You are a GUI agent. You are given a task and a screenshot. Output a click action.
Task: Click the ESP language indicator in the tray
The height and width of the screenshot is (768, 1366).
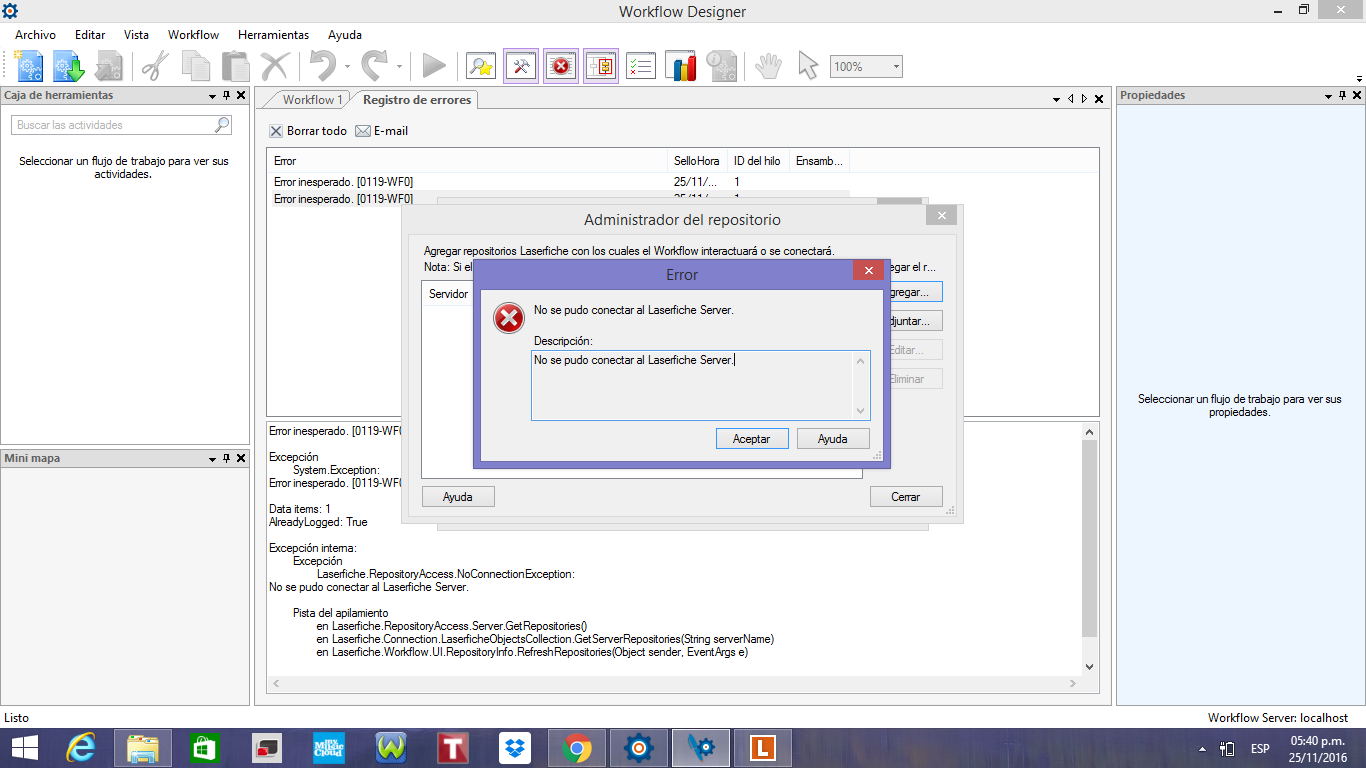[x=1260, y=749]
